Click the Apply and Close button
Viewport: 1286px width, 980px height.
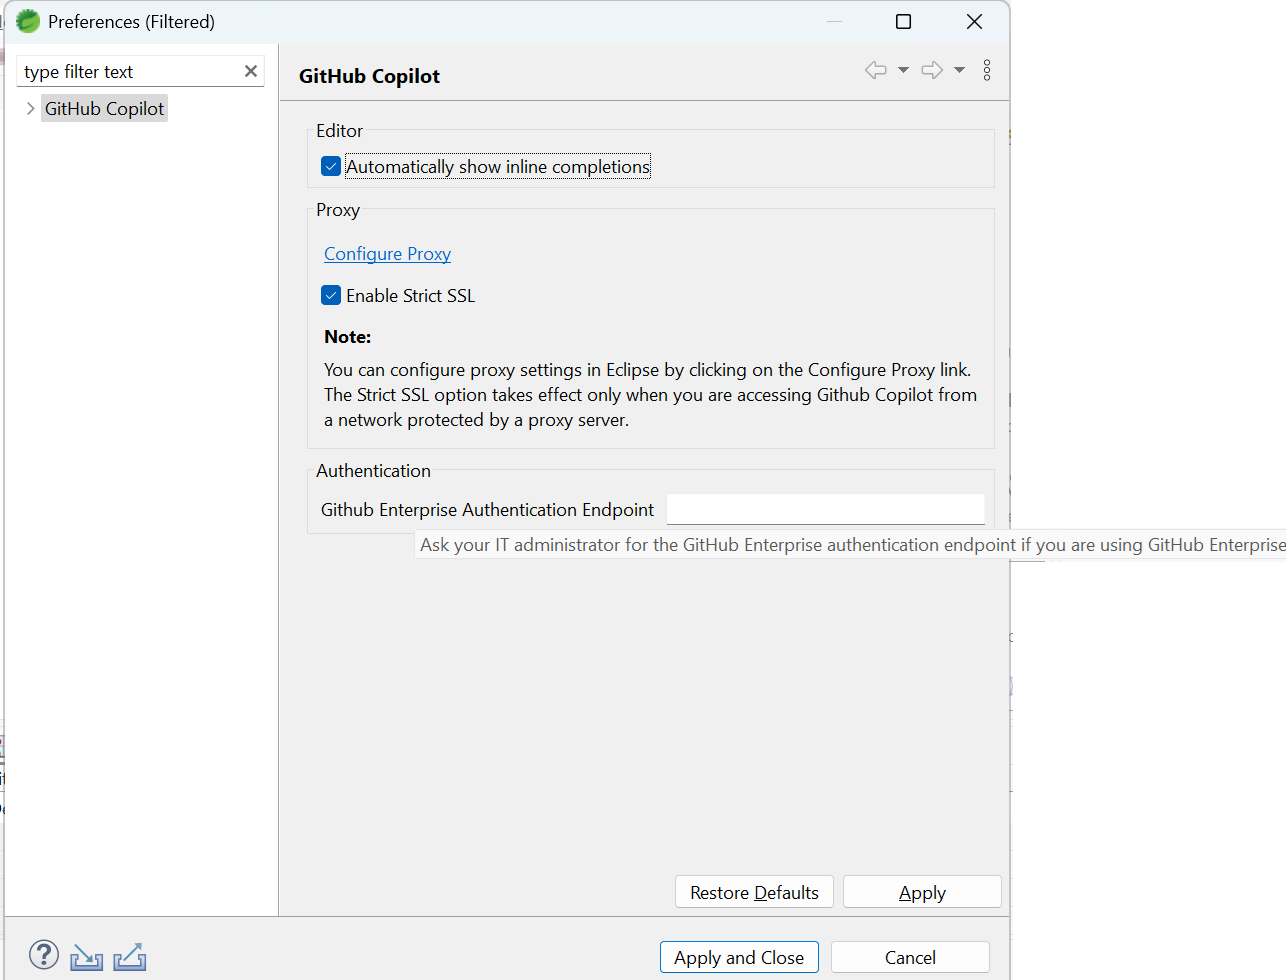point(739,957)
